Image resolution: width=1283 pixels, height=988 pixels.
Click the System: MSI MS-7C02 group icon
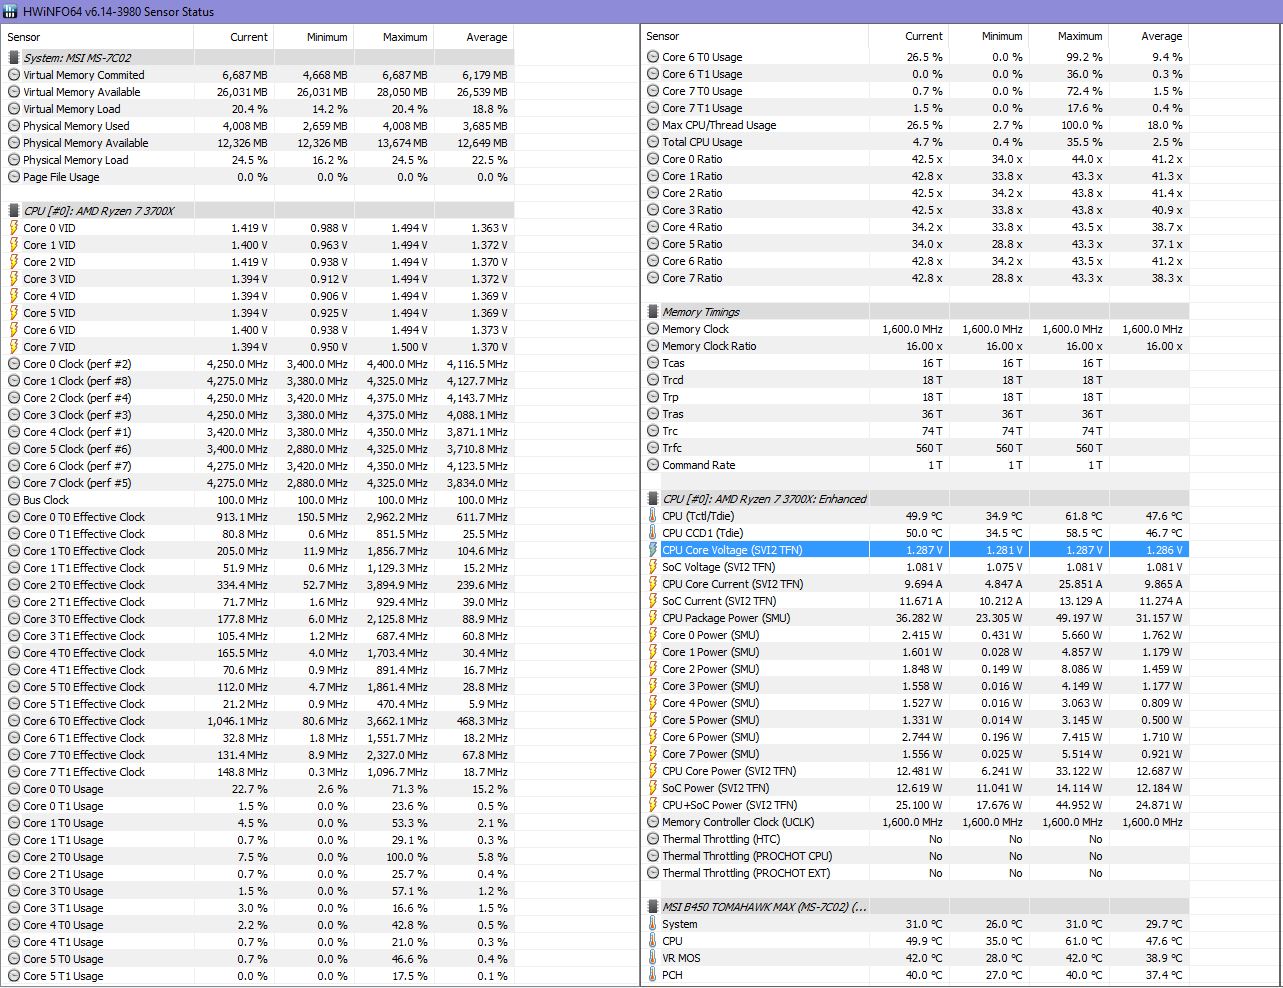coord(14,58)
